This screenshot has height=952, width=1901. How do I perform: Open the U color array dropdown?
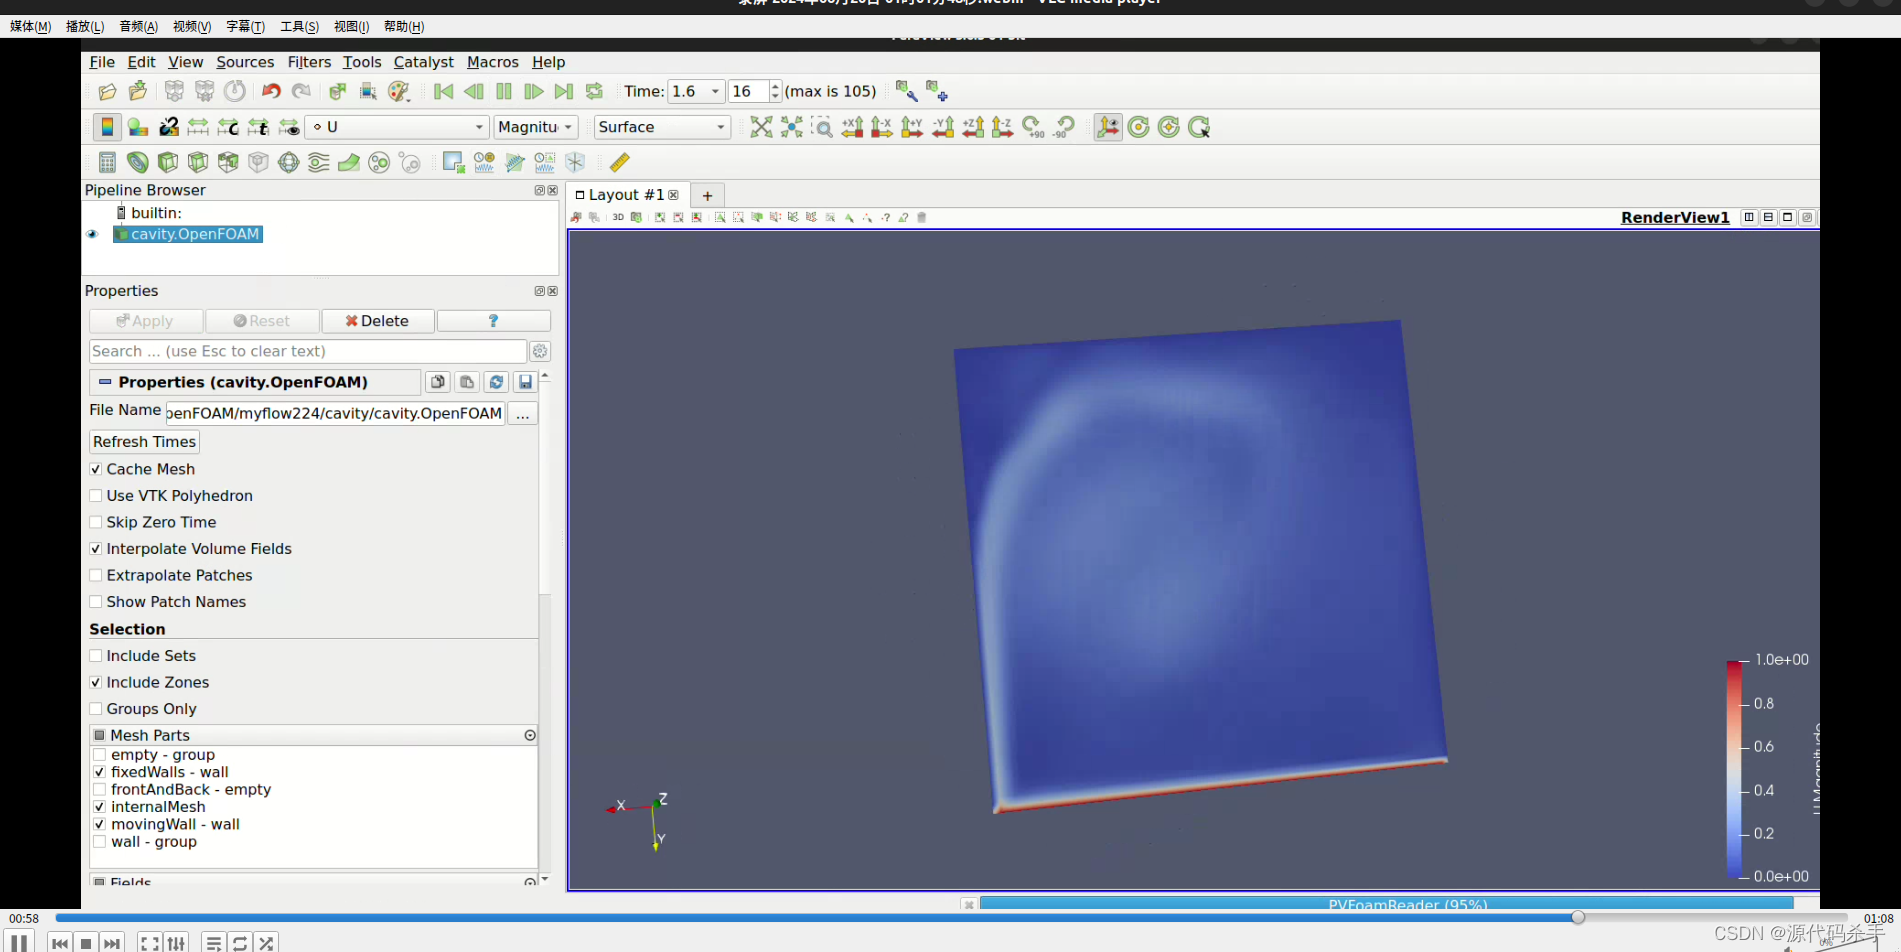coord(397,127)
